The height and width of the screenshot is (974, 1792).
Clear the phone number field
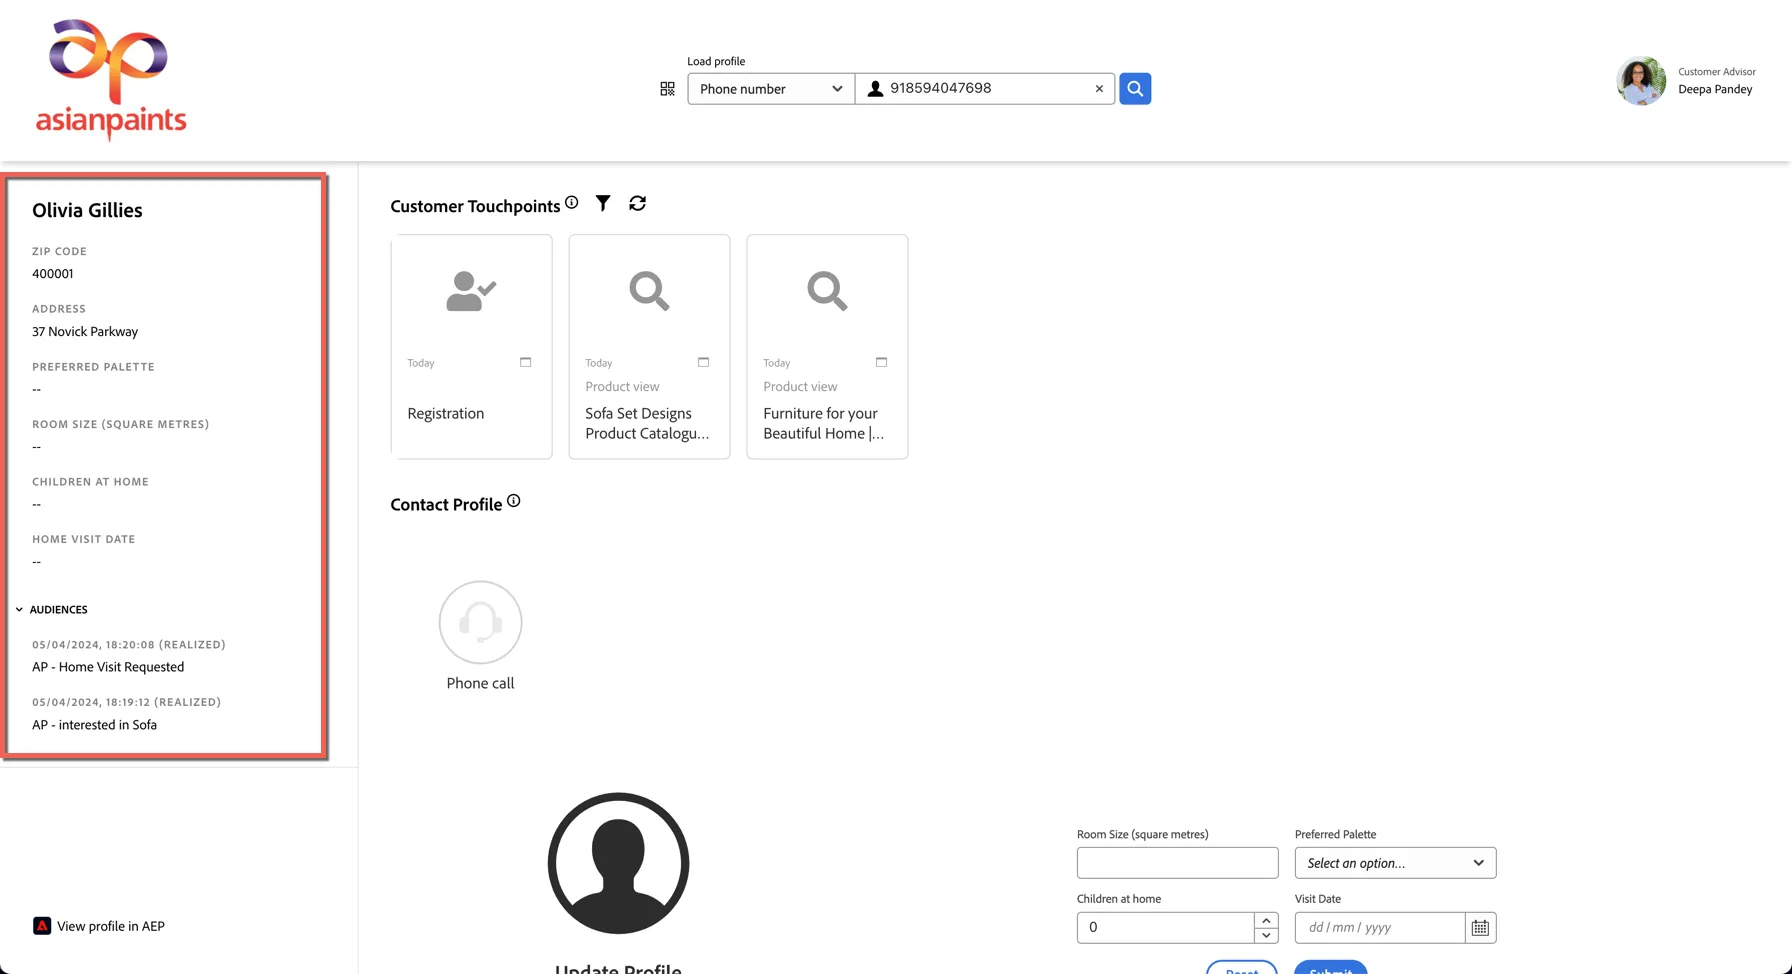(x=1099, y=89)
